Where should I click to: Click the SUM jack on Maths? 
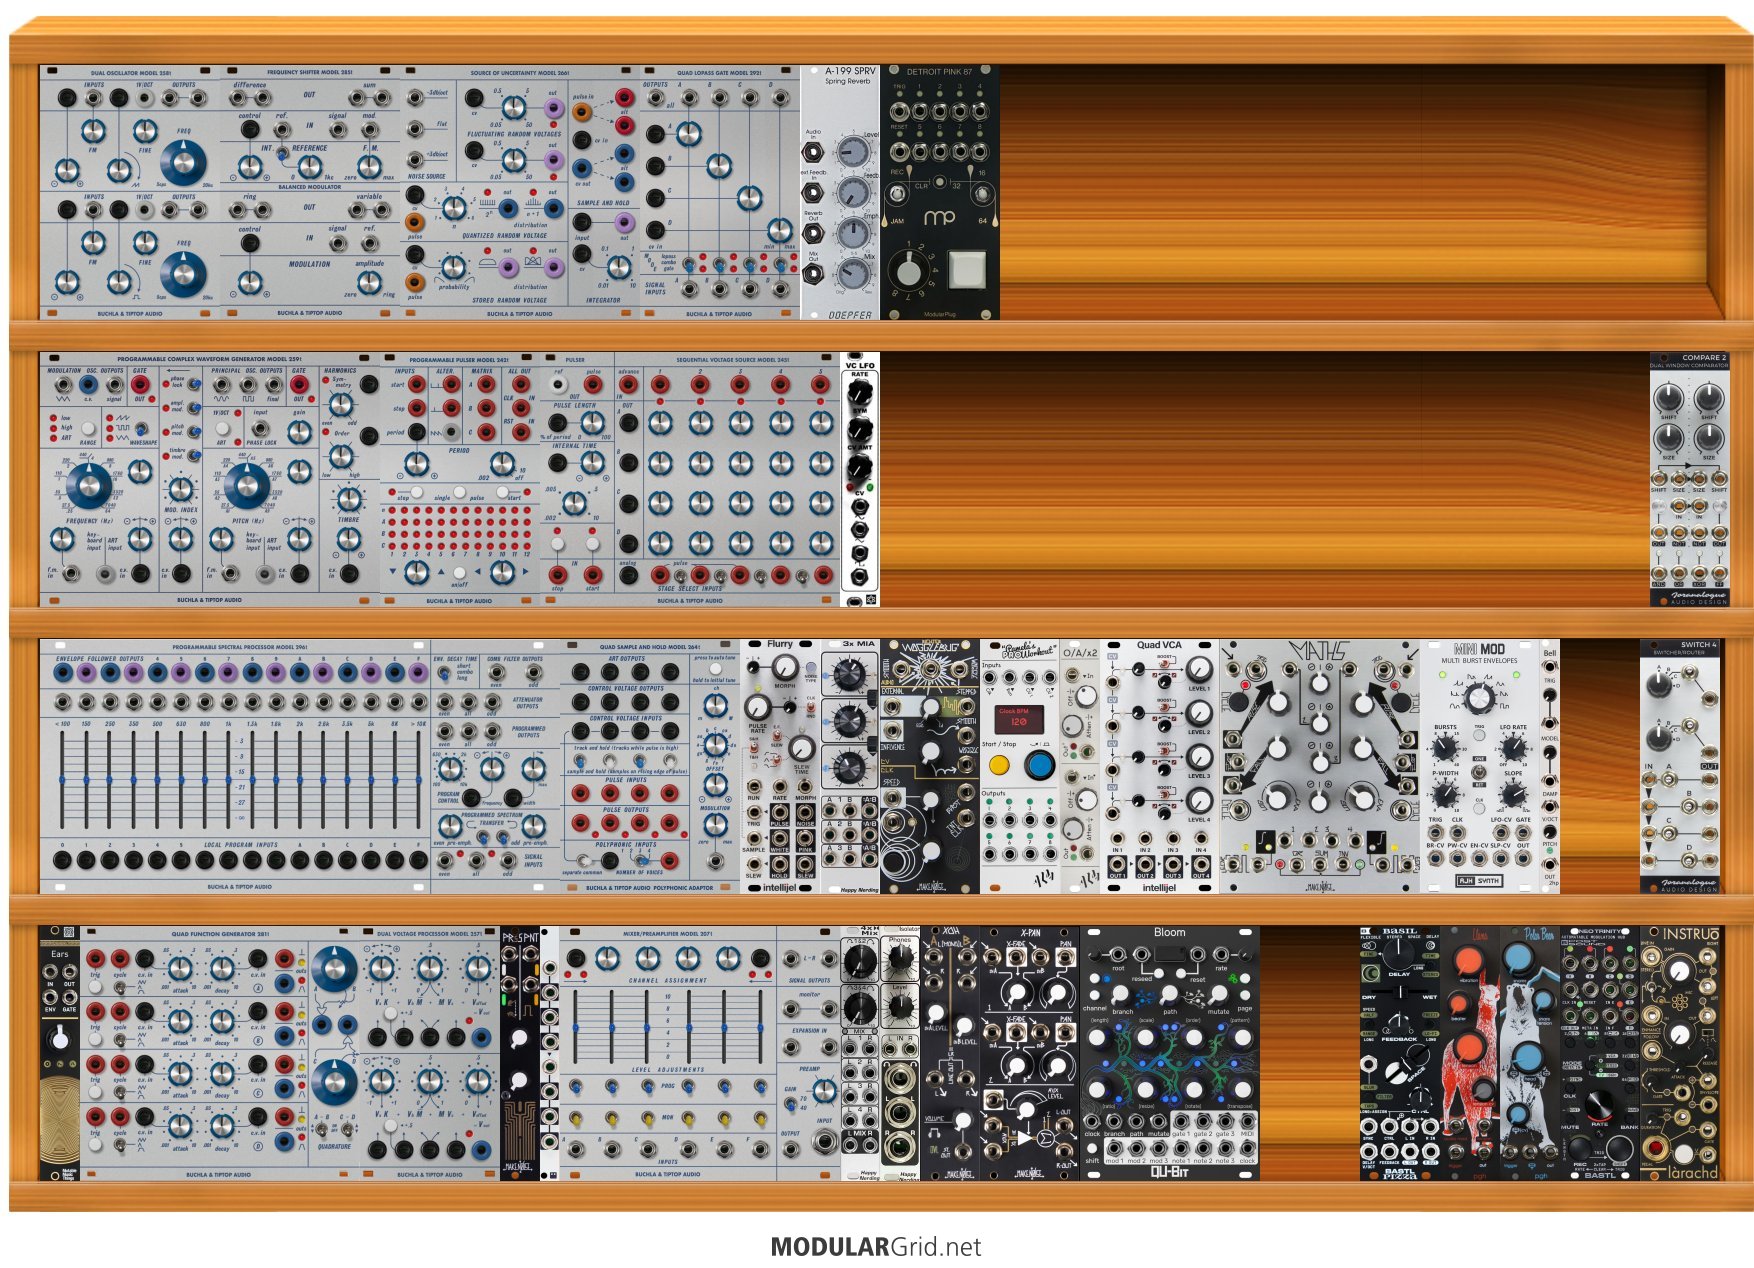pyautogui.click(x=1318, y=864)
